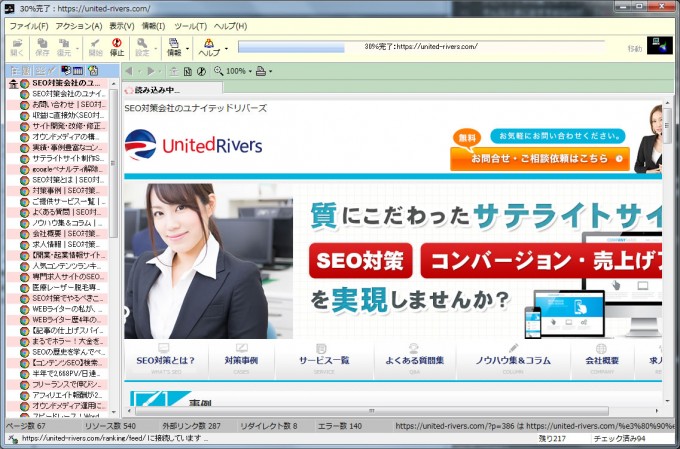Open the 表示(V) menu
Viewport: 680px width, 449px height.
121,26
